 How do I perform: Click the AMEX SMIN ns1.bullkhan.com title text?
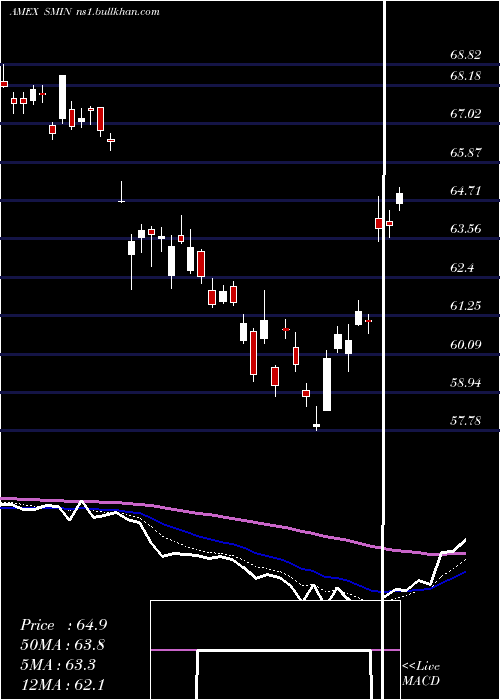pyautogui.click(x=84, y=12)
